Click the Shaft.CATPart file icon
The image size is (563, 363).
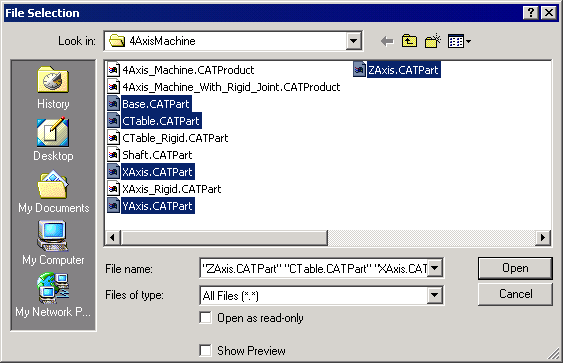(113, 155)
